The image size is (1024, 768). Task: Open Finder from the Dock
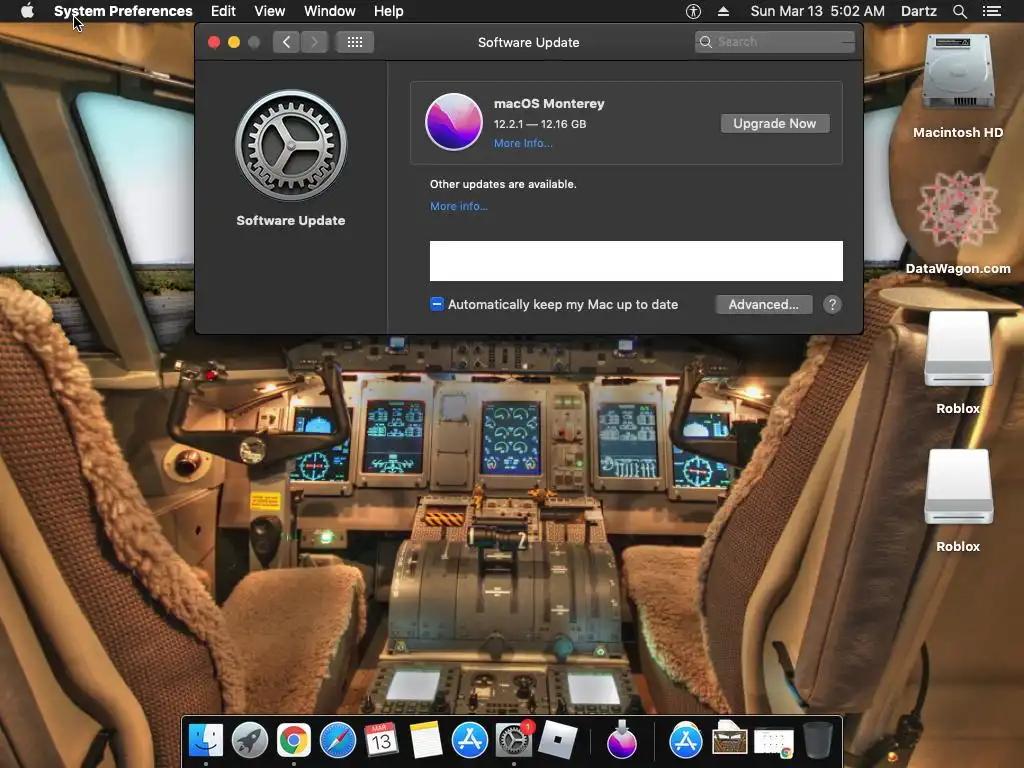pos(206,741)
